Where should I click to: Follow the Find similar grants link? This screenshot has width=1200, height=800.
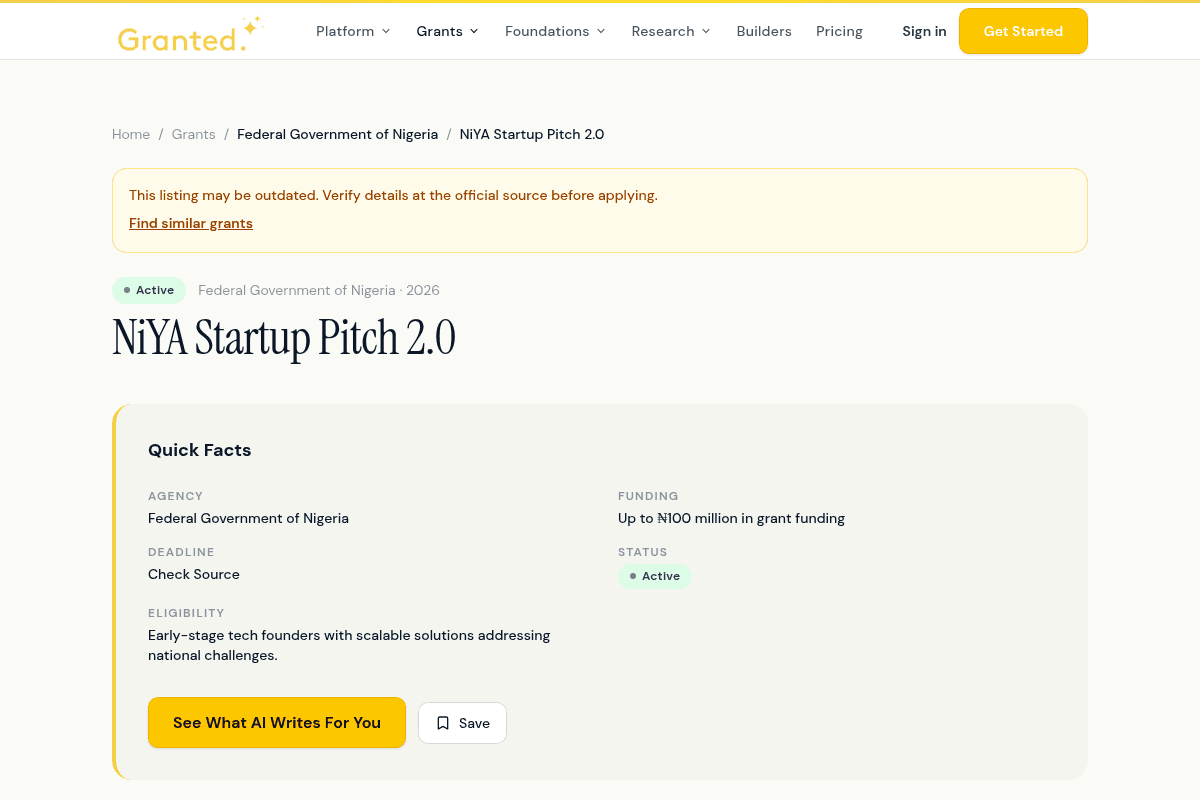coord(191,223)
